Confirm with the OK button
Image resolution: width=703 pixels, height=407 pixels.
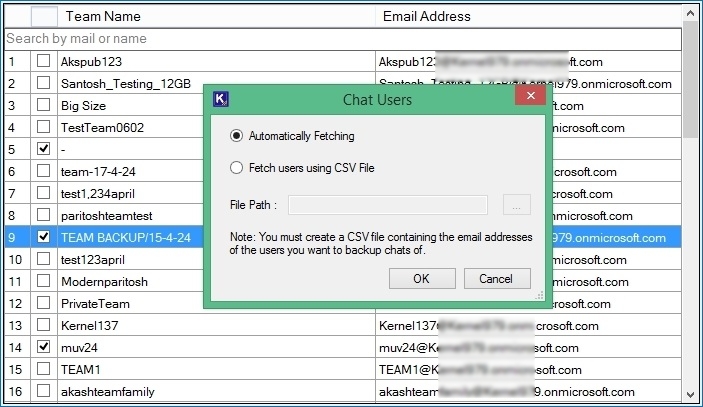422,279
